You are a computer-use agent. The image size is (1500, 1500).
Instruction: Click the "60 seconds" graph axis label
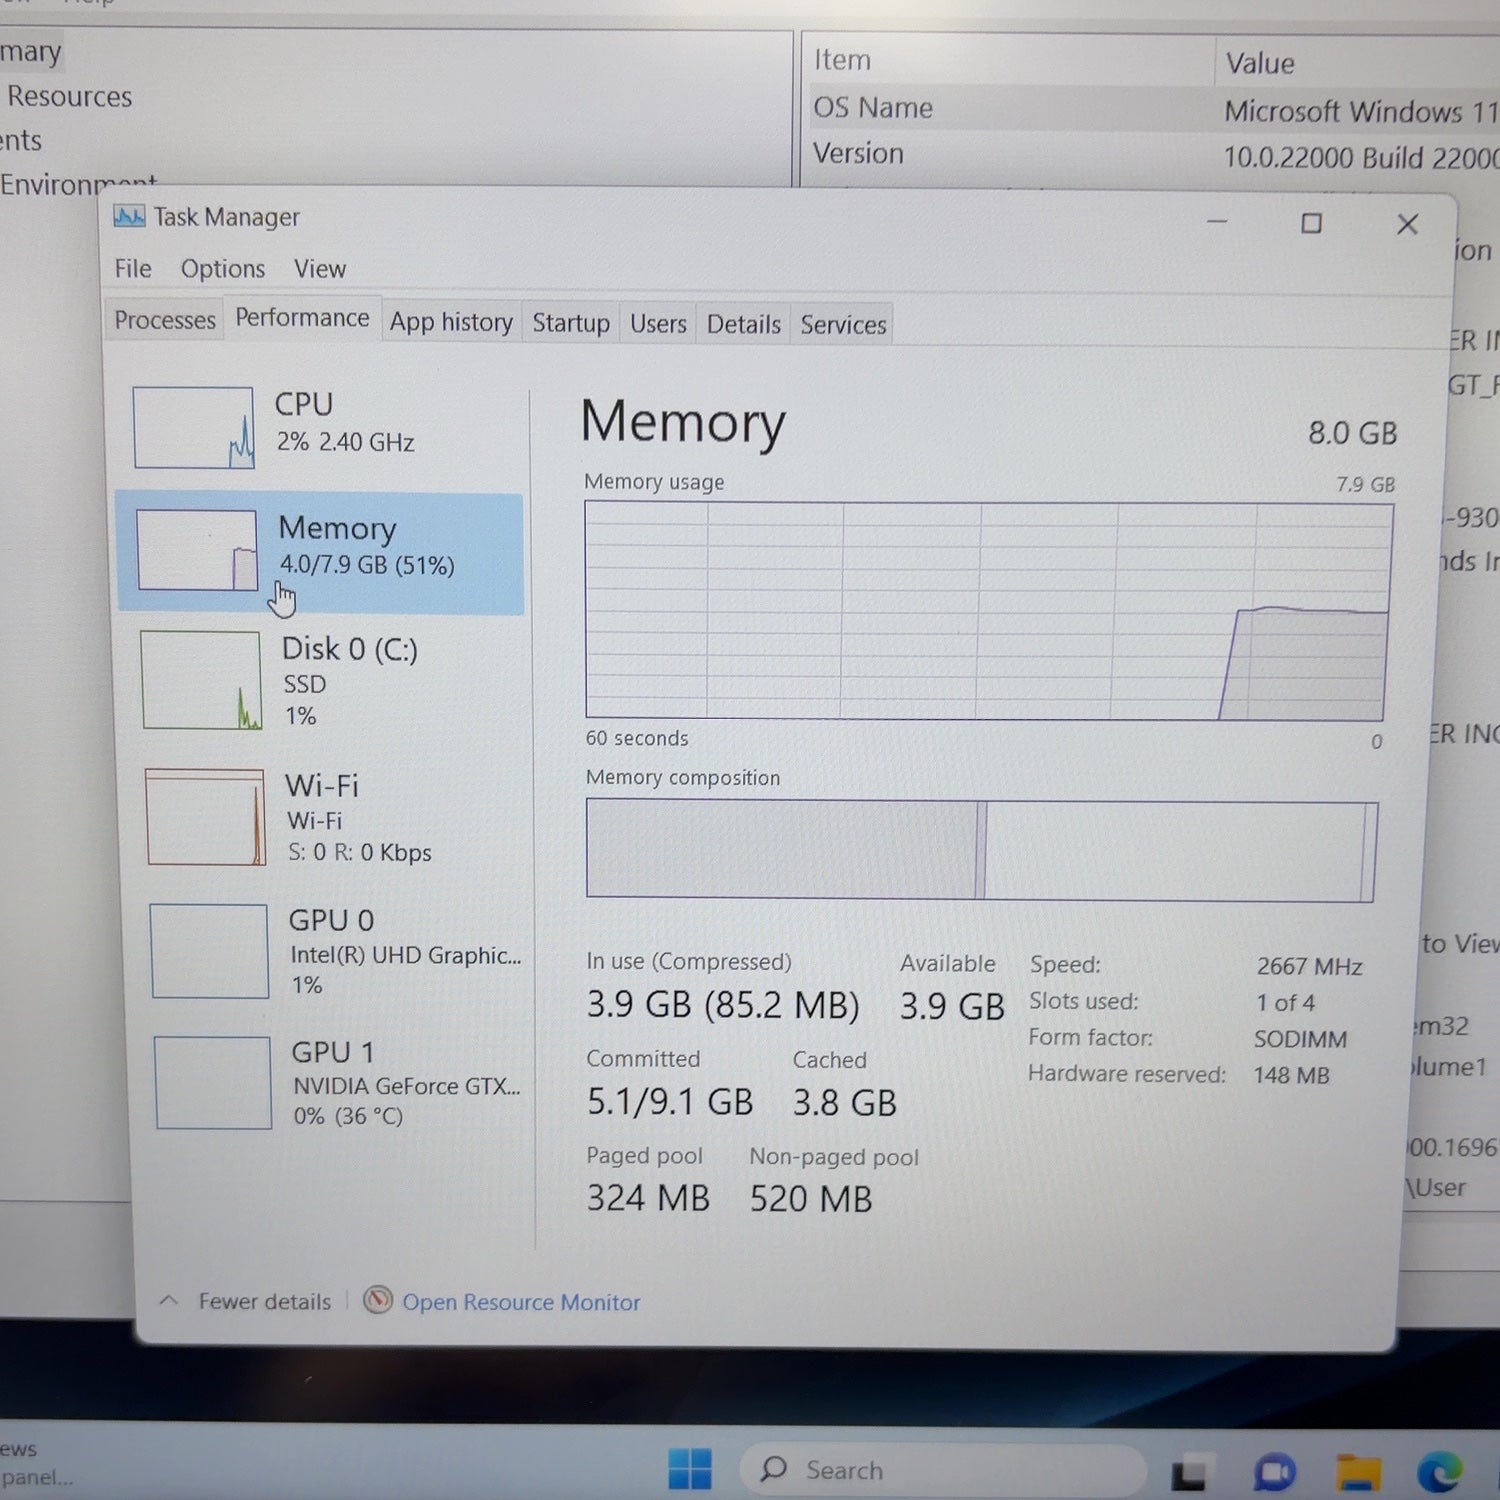coord(637,738)
